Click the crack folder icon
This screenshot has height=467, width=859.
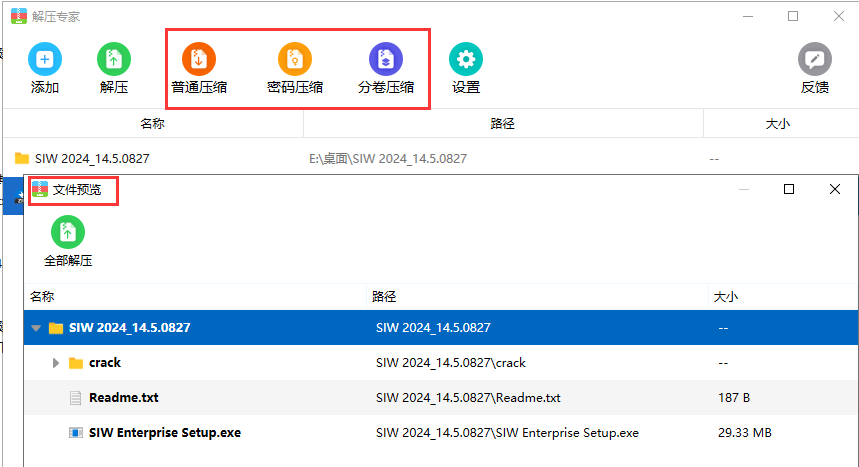pos(76,363)
